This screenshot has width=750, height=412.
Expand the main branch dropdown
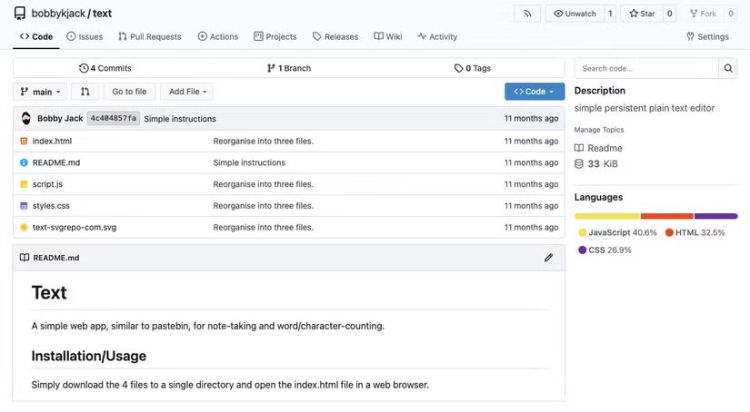(41, 92)
